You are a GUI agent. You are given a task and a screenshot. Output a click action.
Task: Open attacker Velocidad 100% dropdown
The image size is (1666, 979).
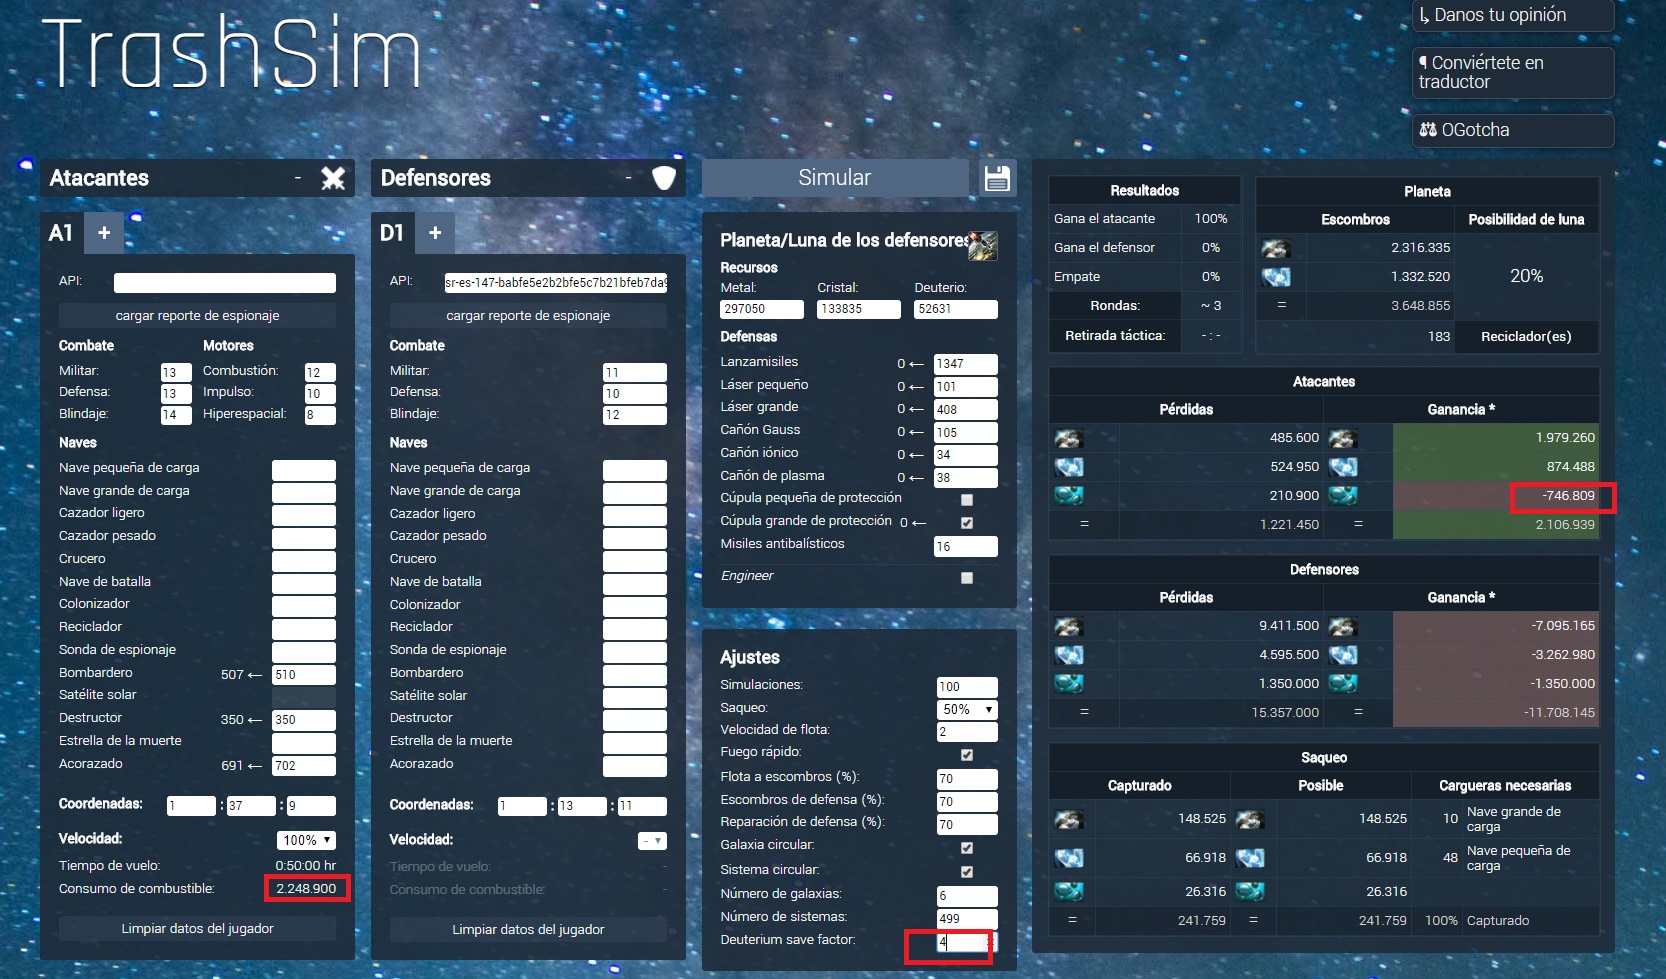(x=306, y=840)
